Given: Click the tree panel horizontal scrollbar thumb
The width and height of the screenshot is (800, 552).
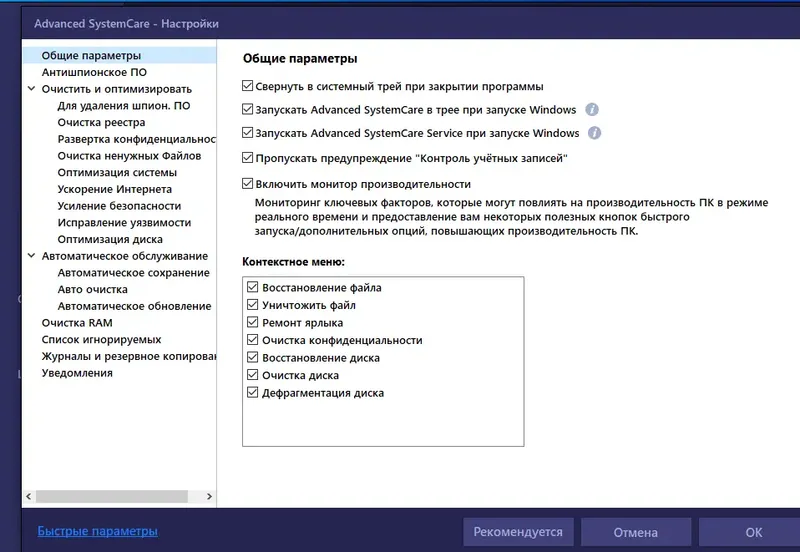Looking at the screenshot, I should pyautogui.click(x=112, y=496).
